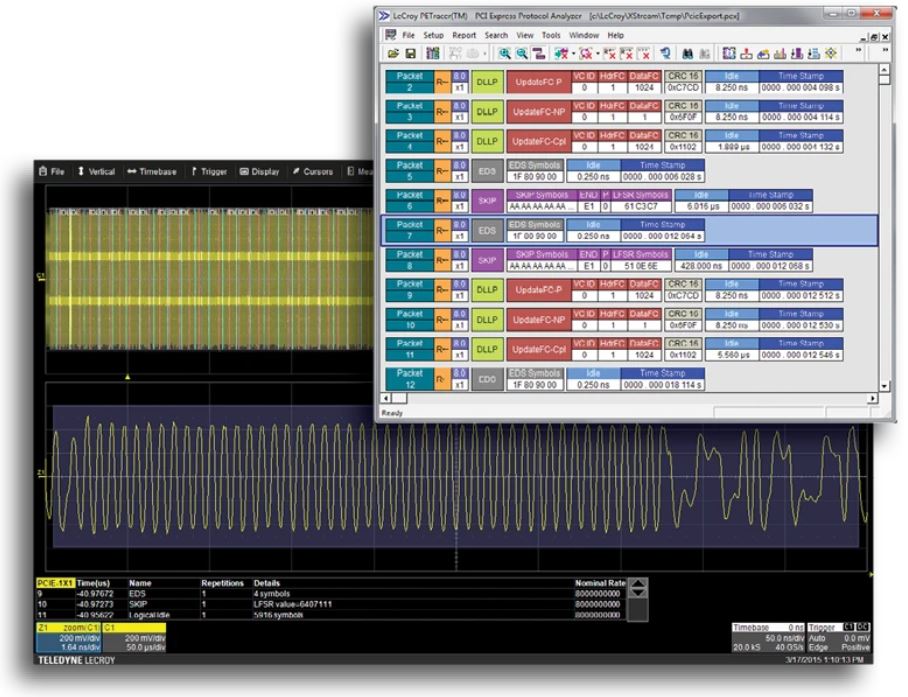Click the PETracer vertical scrollbar up arrow
Screen dimensions: 908x697
pos(884,69)
